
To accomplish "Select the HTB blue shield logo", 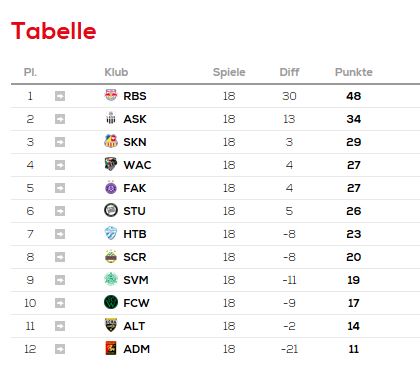I will click(x=111, y=233).
